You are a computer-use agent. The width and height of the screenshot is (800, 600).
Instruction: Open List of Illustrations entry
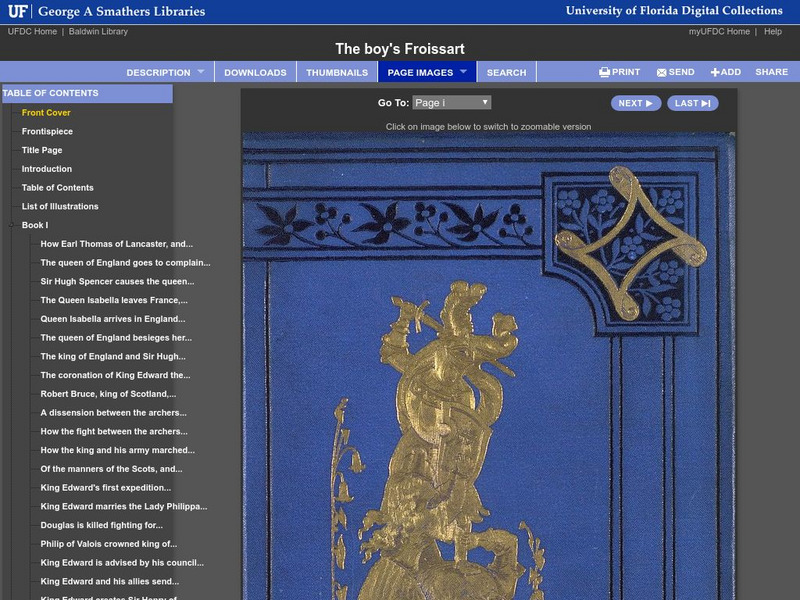coord(60,207)
